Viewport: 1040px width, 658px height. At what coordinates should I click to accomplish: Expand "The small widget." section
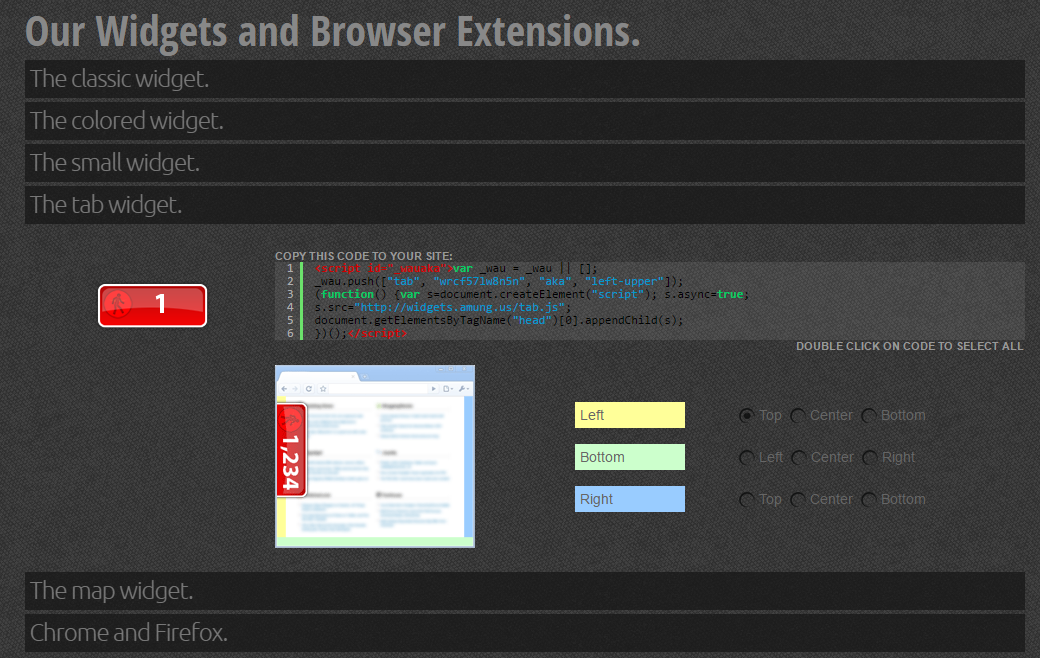tap(525, 163)
